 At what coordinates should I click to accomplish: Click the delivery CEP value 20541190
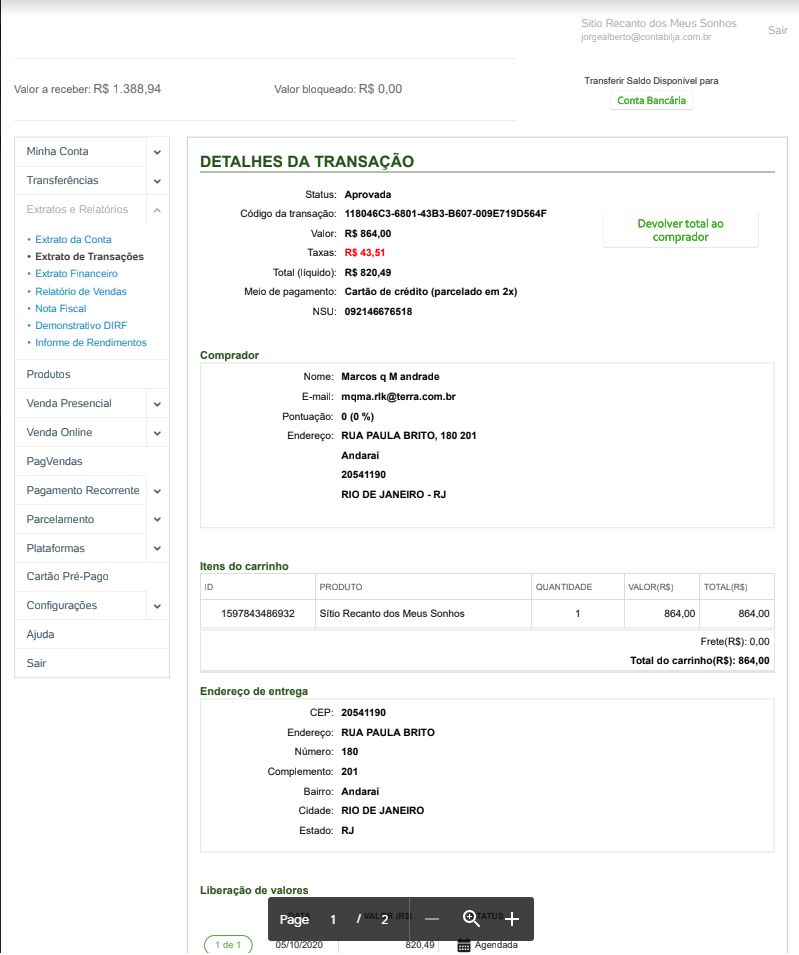(364, 713)
